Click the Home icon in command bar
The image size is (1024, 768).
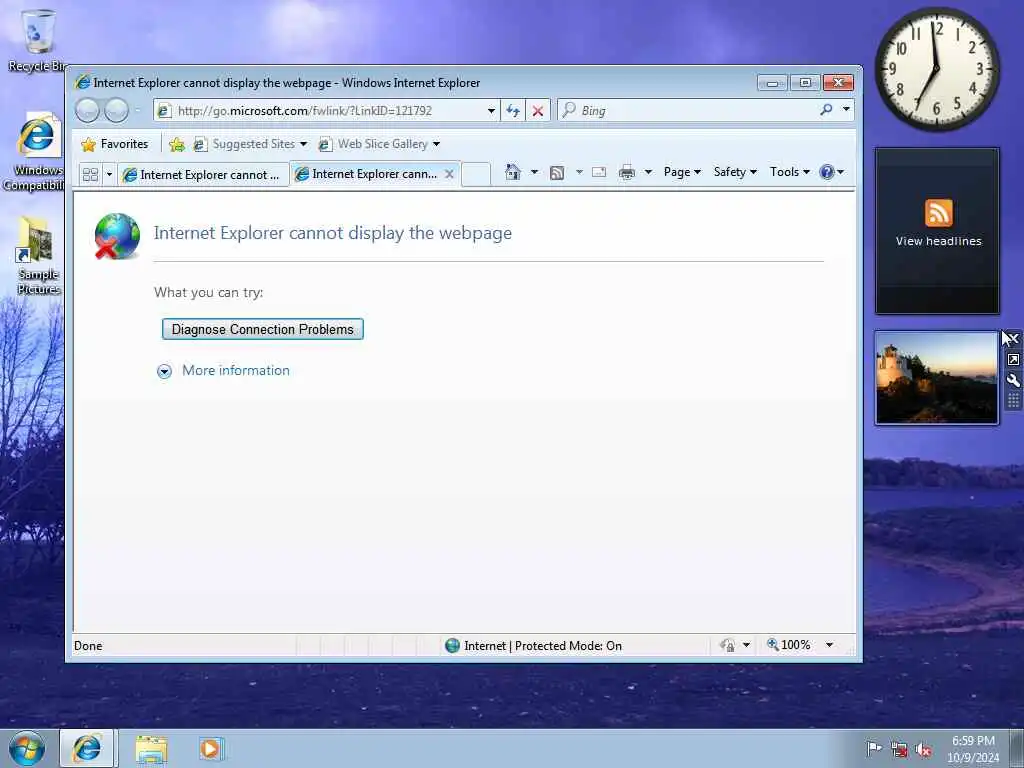[513, 172]
